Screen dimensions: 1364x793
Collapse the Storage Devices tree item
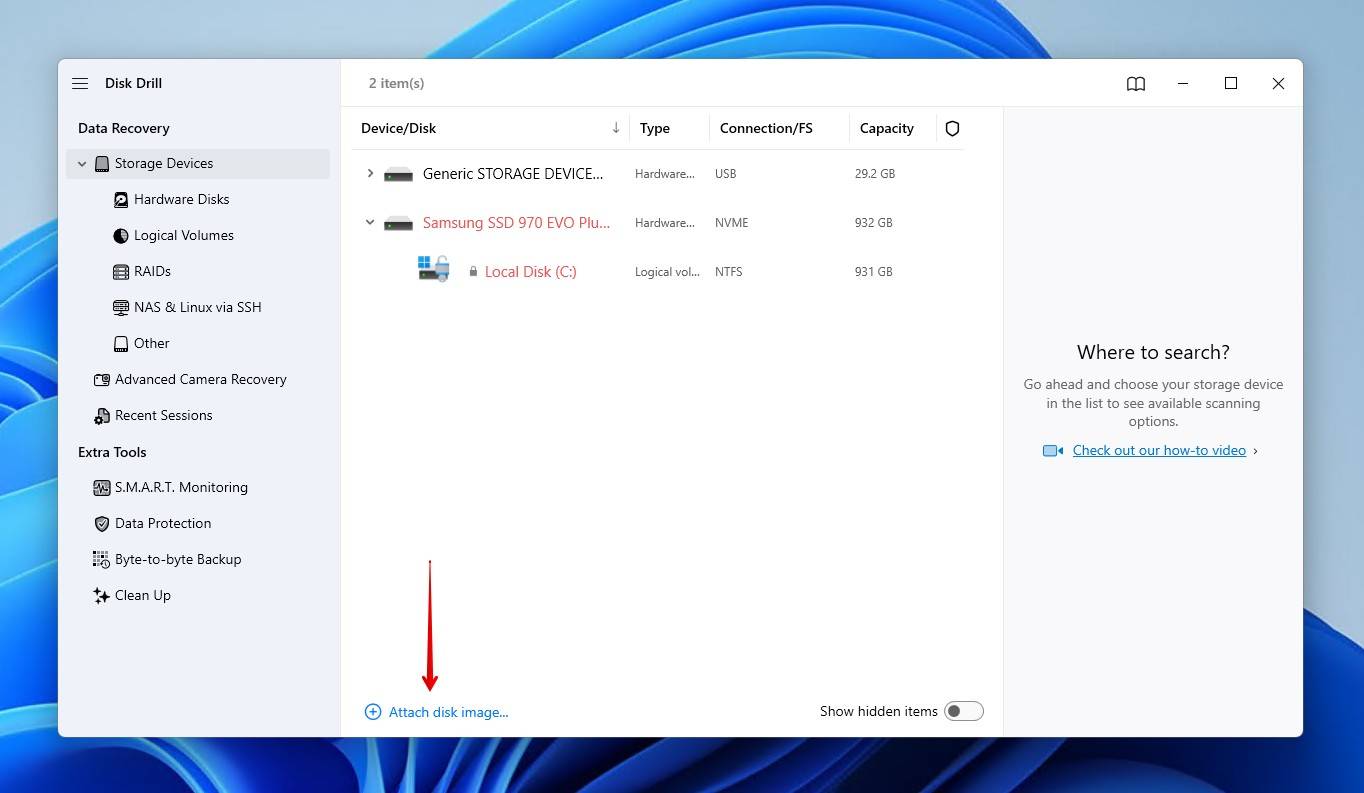coord(82,163)
